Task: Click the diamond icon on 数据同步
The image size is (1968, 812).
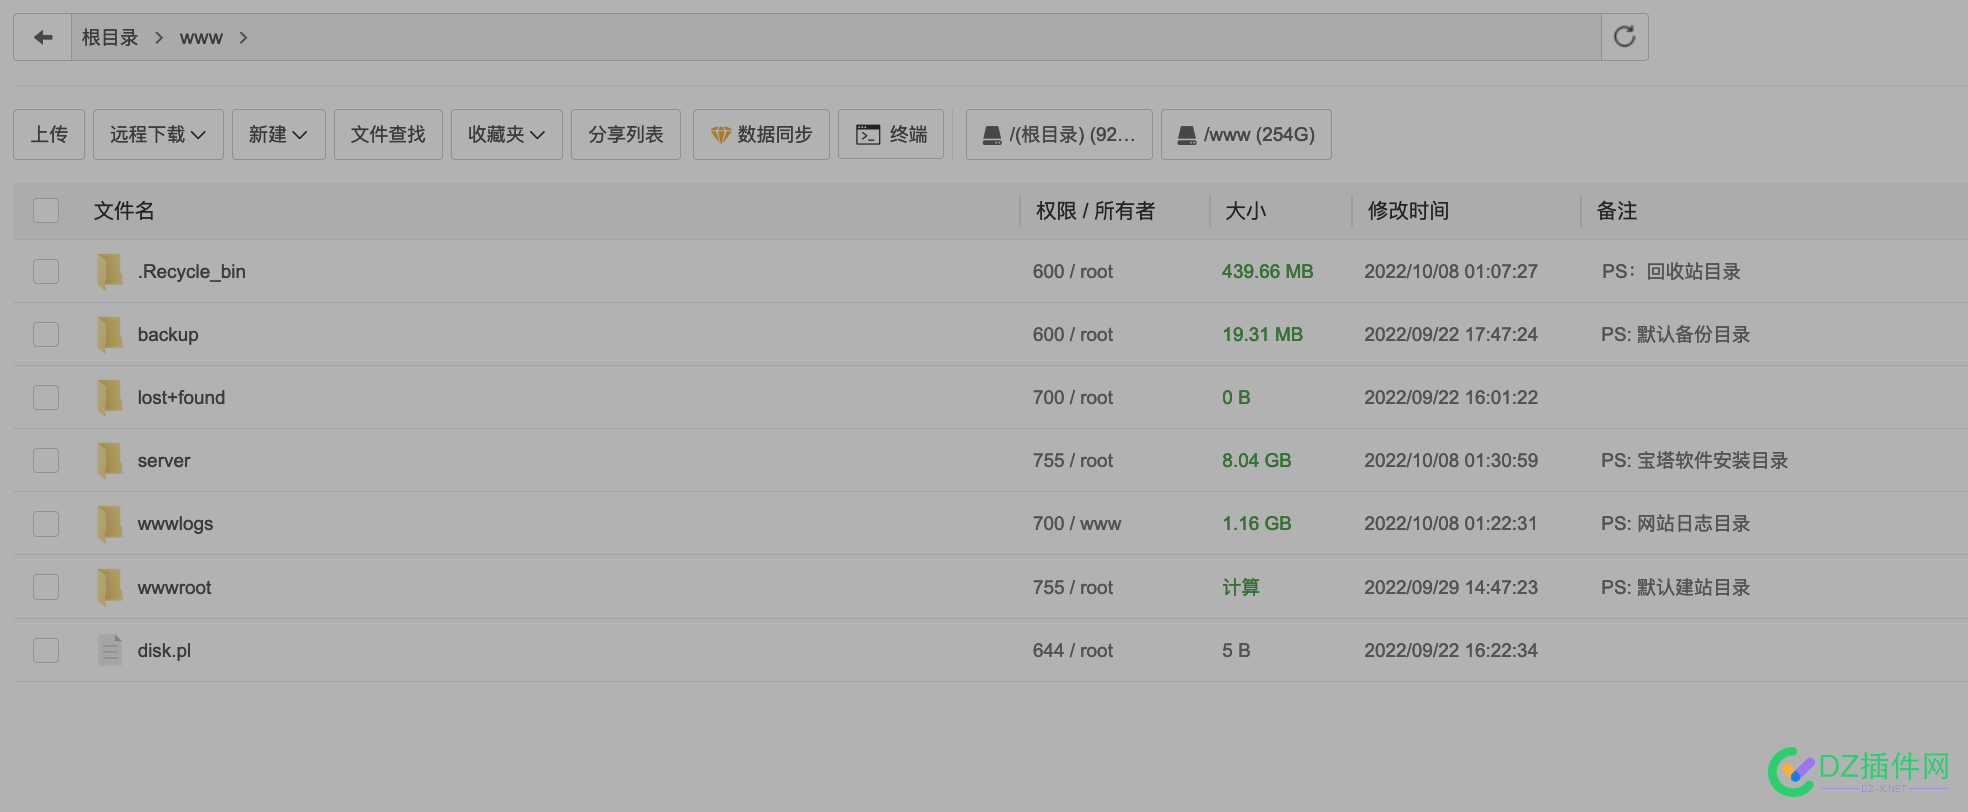Action: point(721,135)
